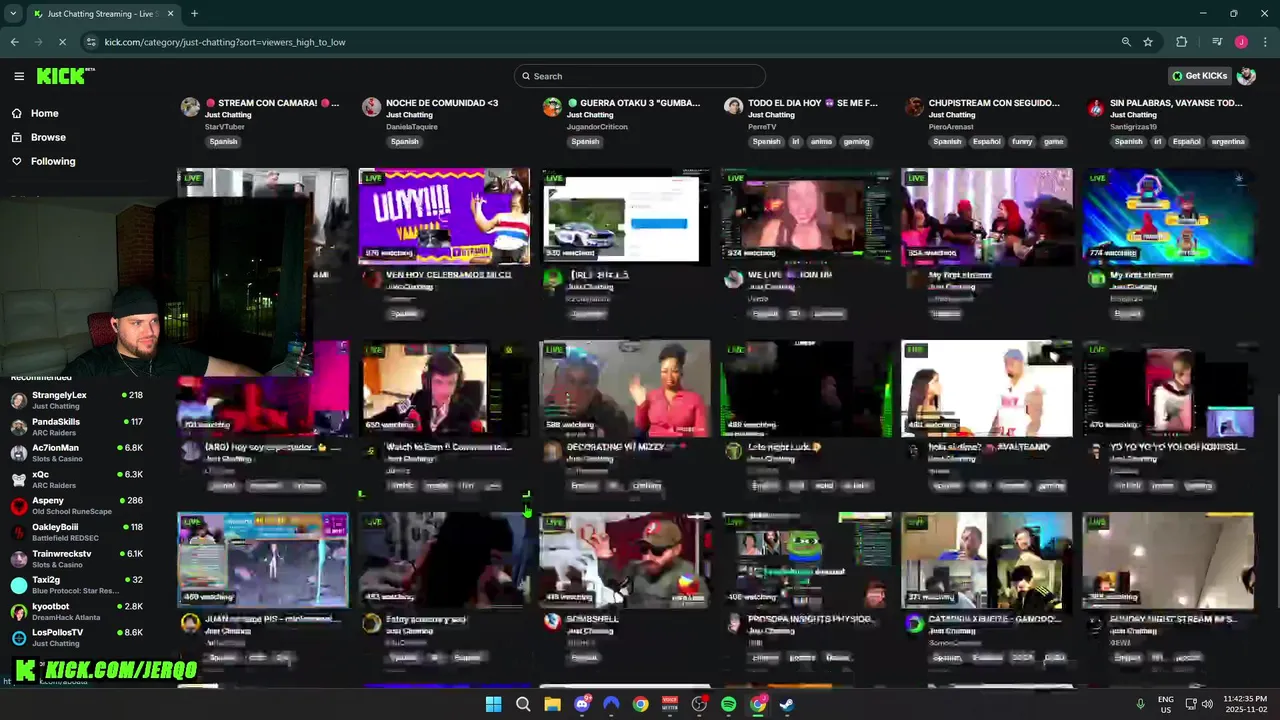Open Spotify from taskbar

pyautogui.click(x=729, y=704)
